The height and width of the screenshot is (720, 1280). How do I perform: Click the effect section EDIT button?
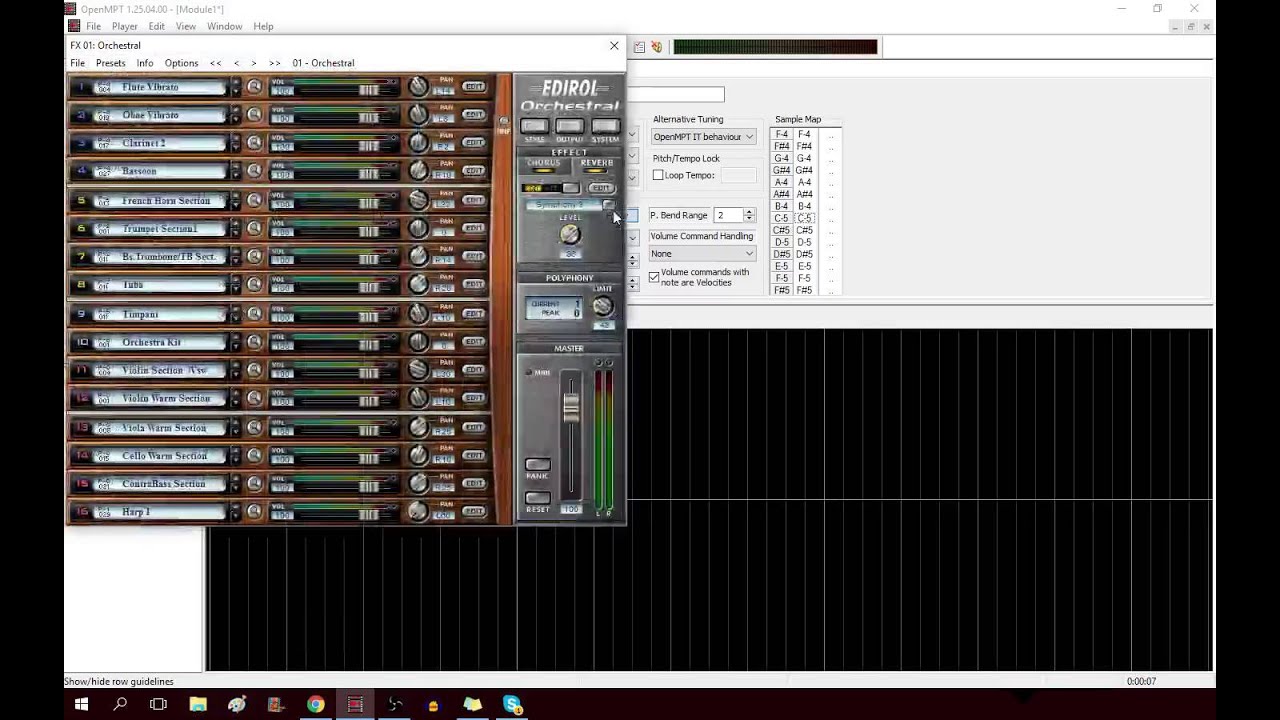tap(600, 188)
